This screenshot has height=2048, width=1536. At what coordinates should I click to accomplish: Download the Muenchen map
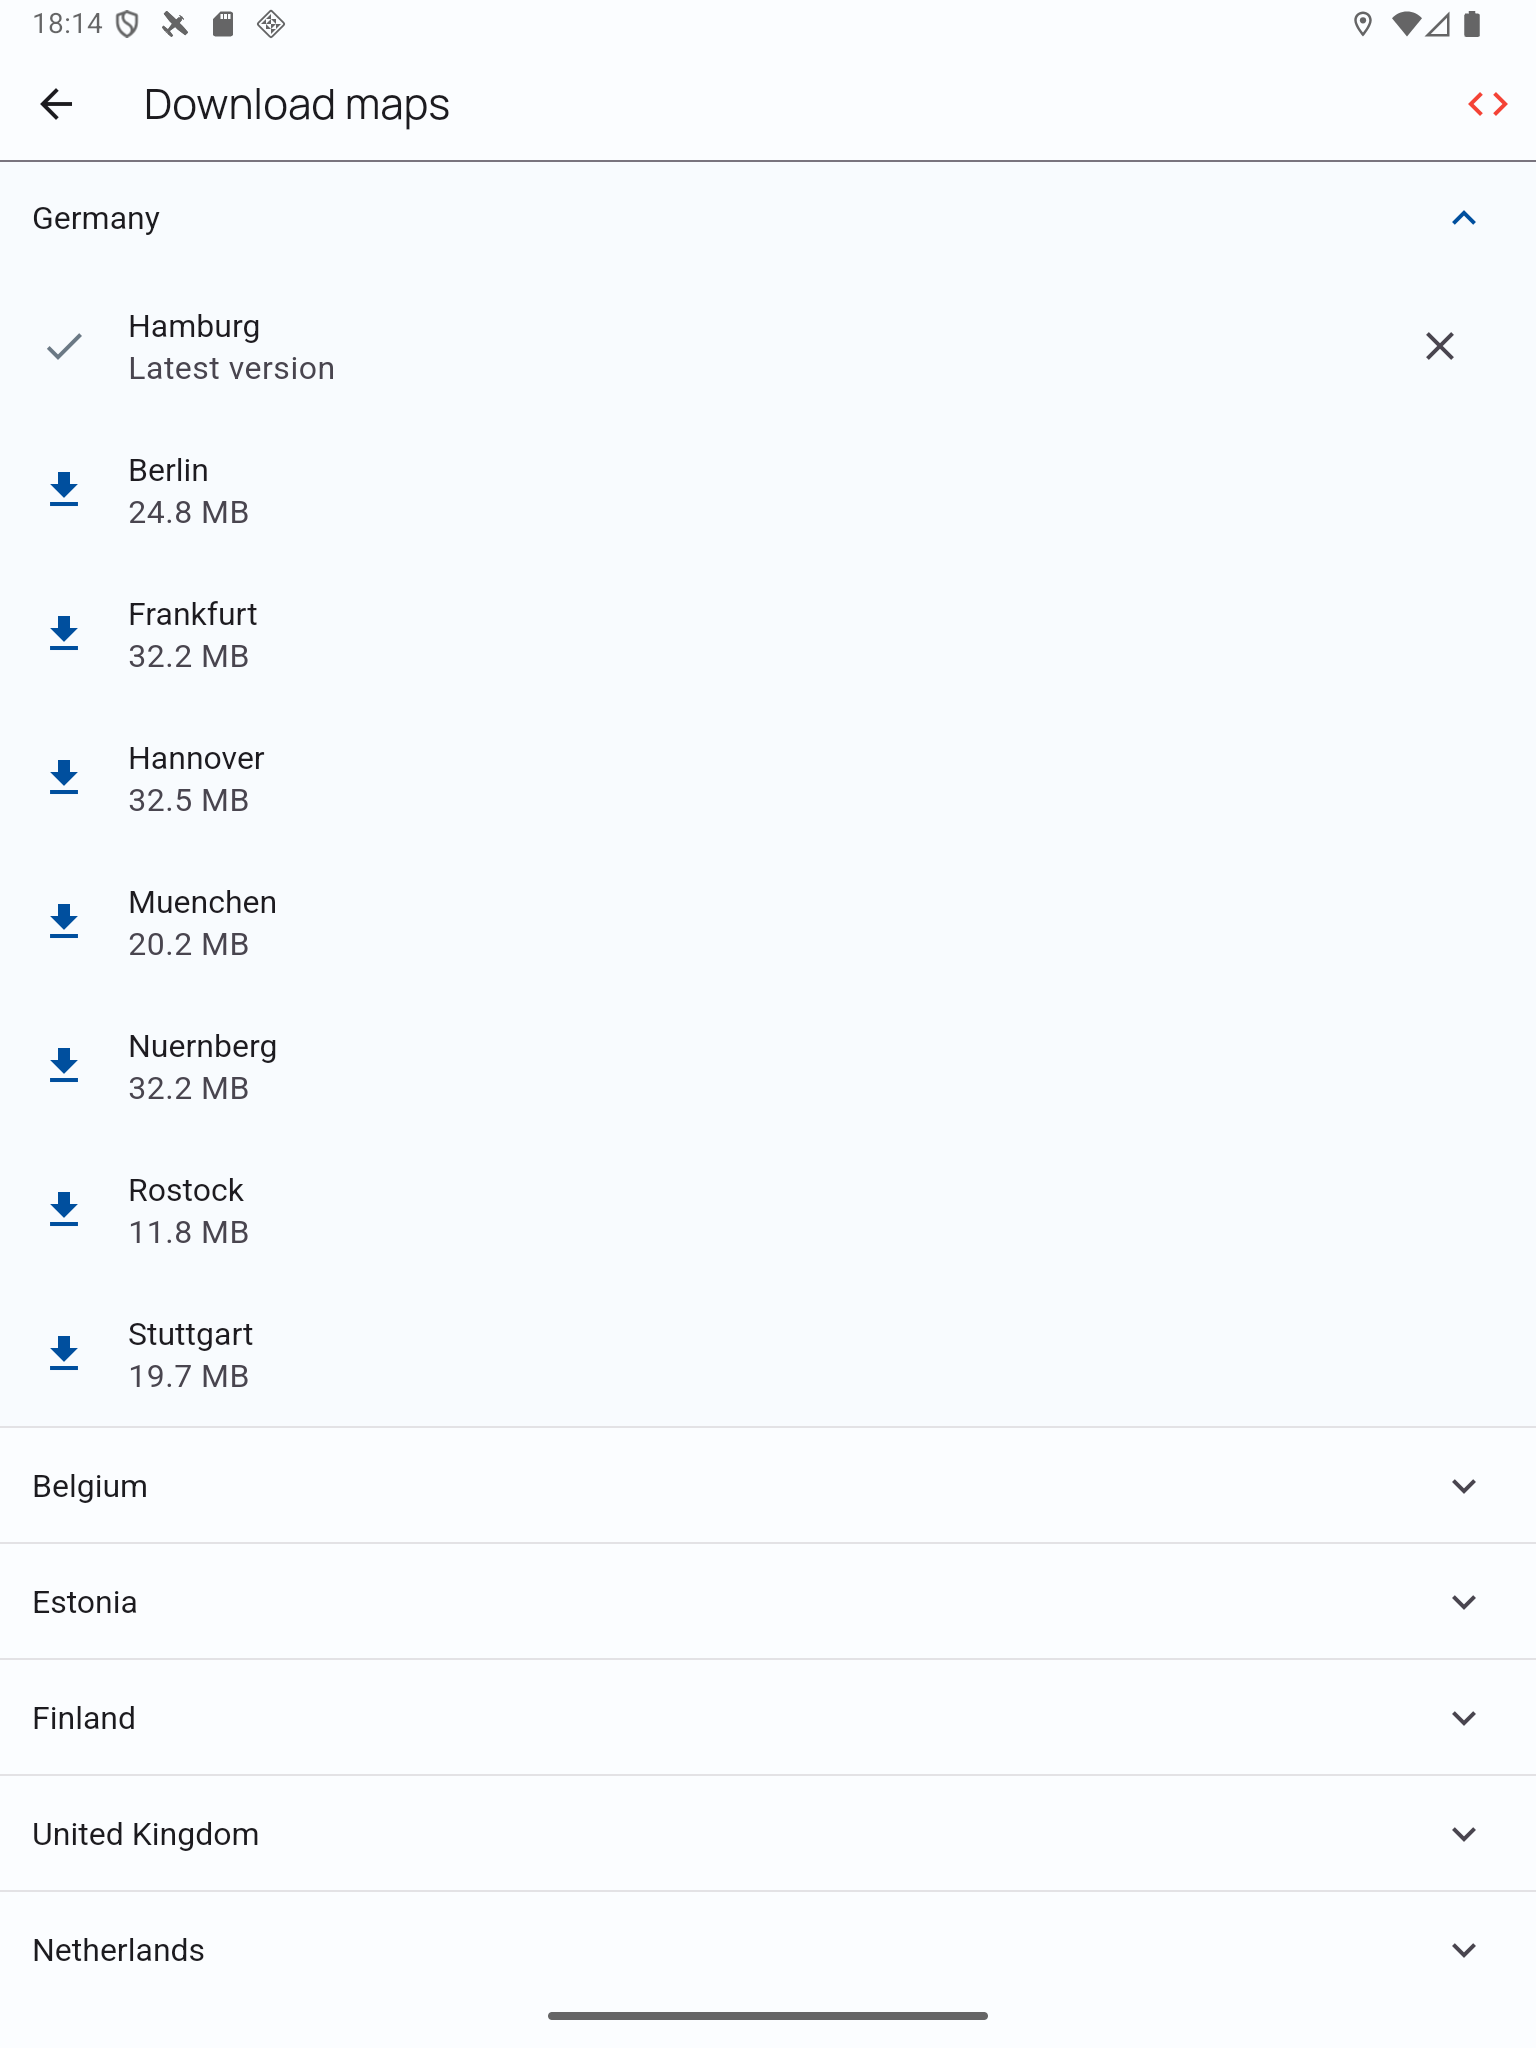64,922
